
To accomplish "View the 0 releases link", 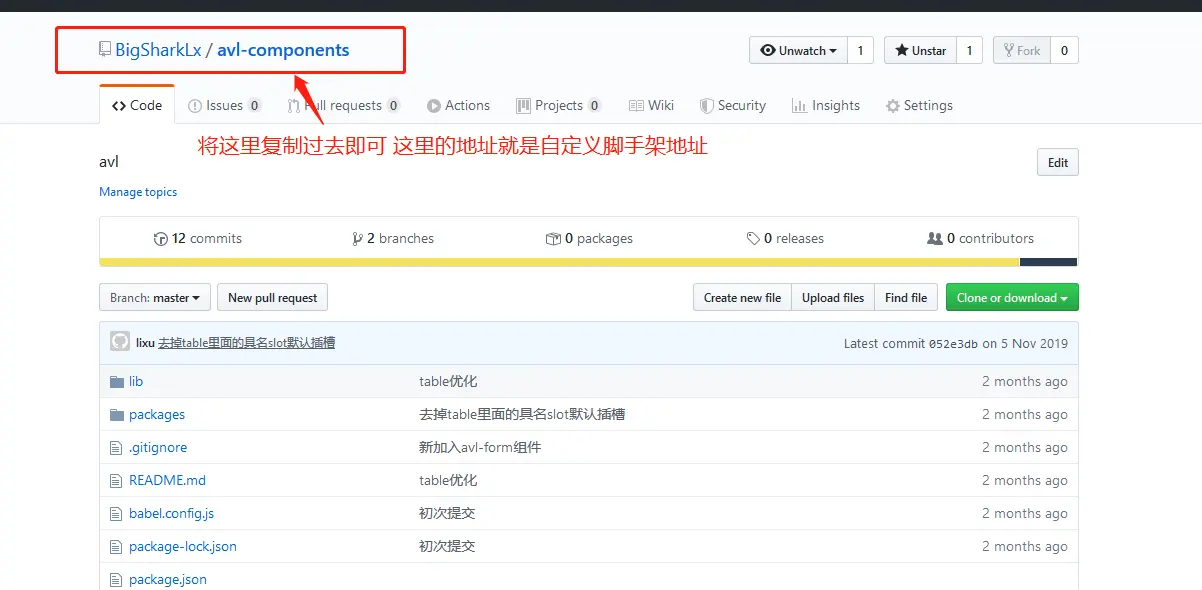I will coord(785,238).
